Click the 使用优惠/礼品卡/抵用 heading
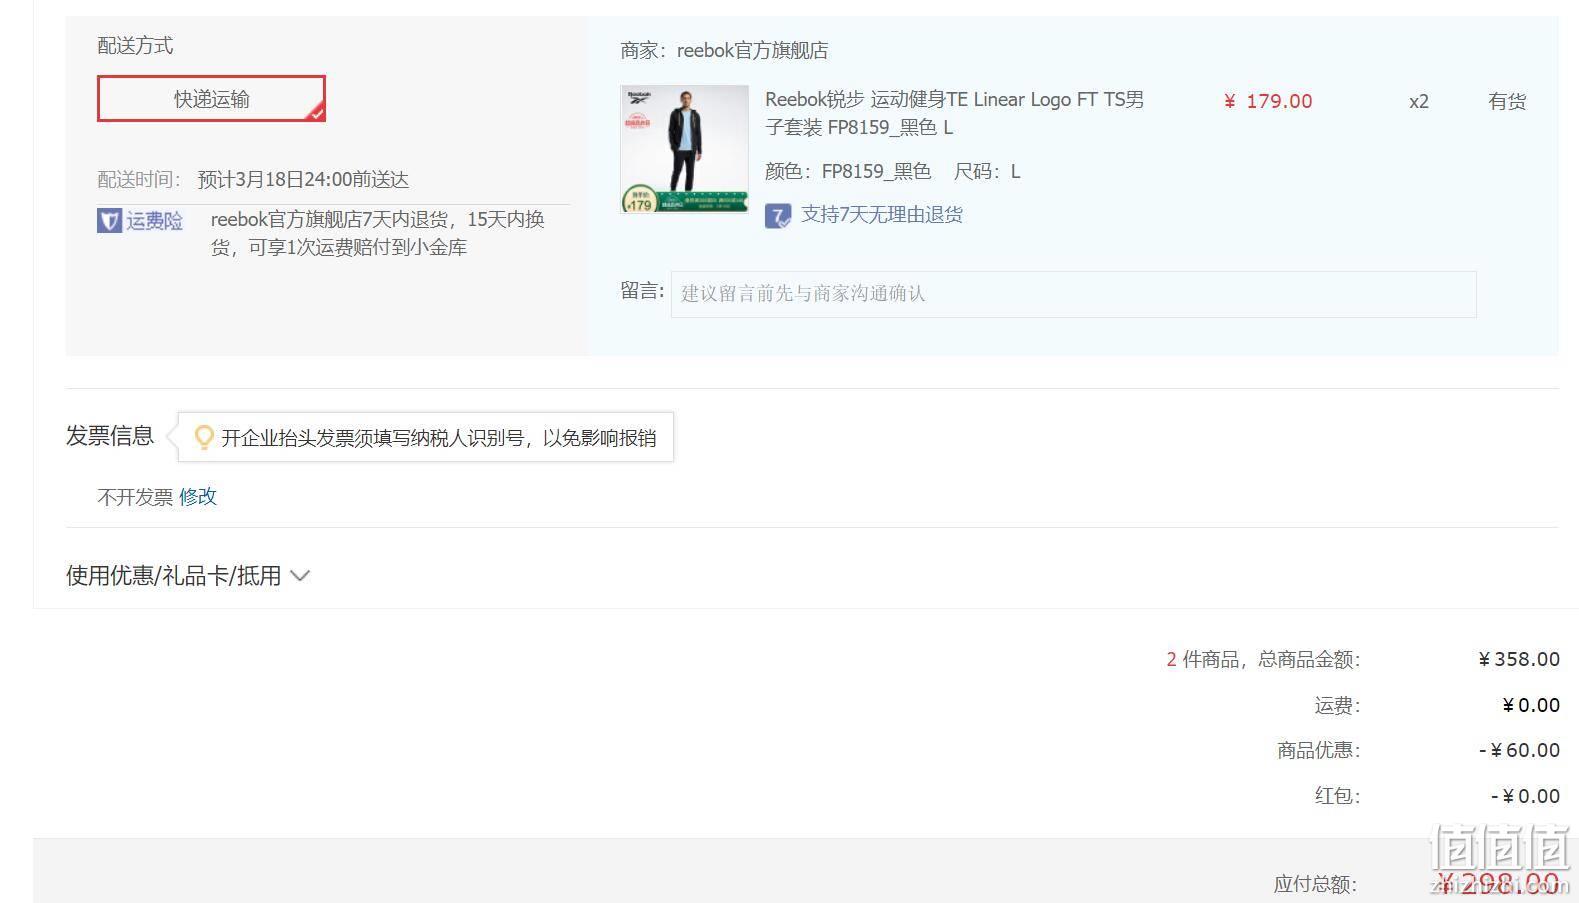 click(173, 576)
